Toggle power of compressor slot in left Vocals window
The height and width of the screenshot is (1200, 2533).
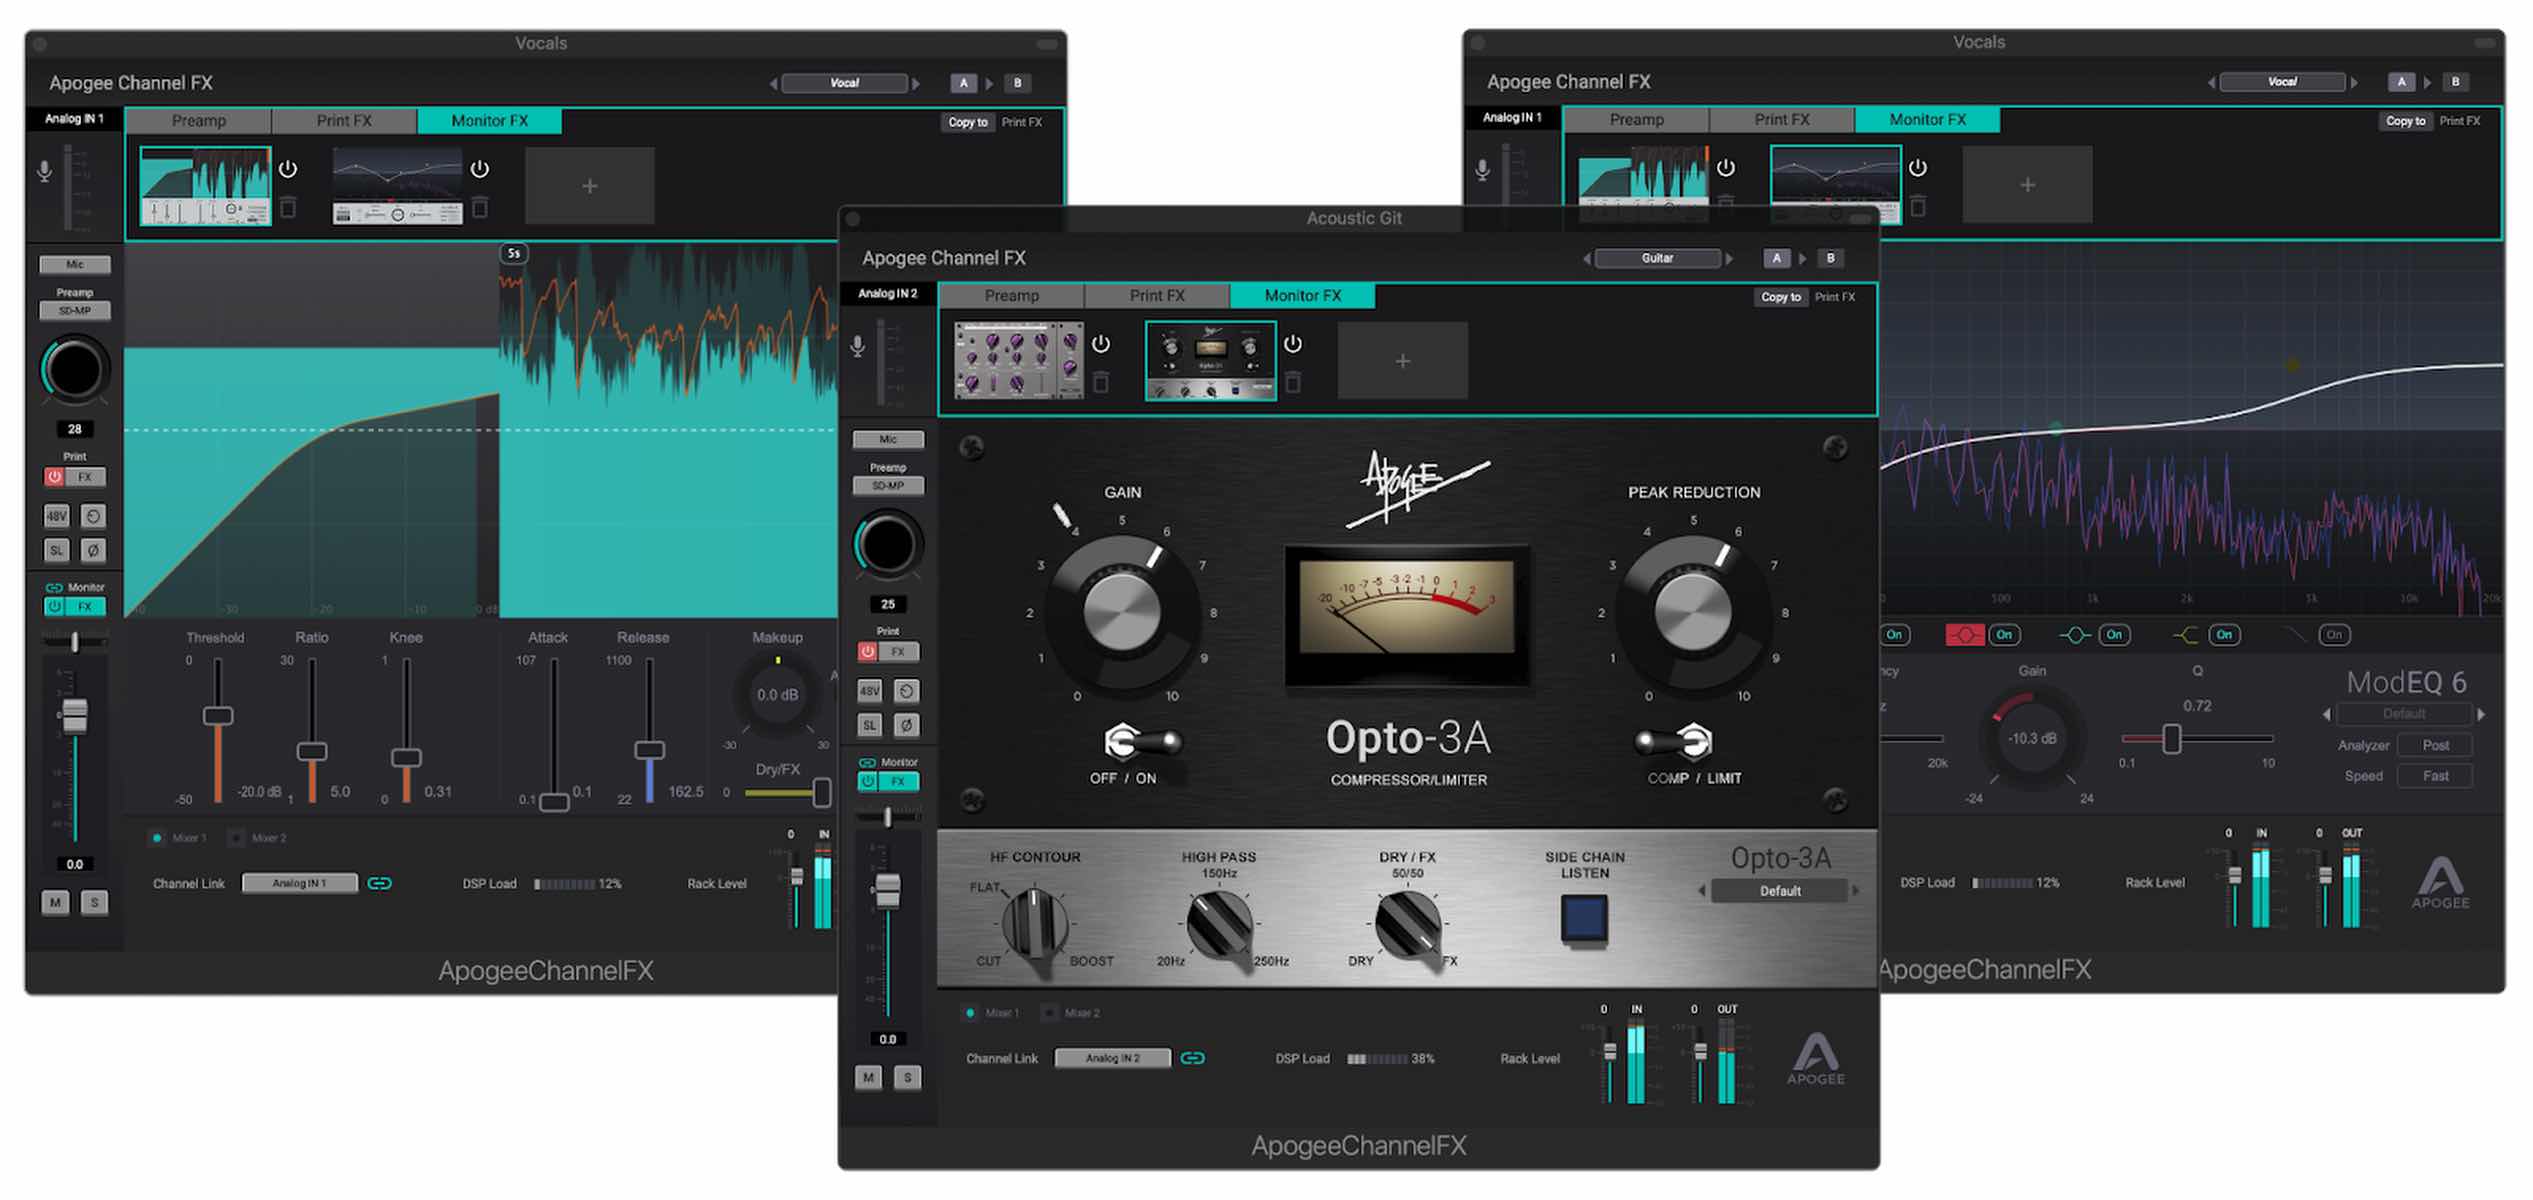coord(288,169)
